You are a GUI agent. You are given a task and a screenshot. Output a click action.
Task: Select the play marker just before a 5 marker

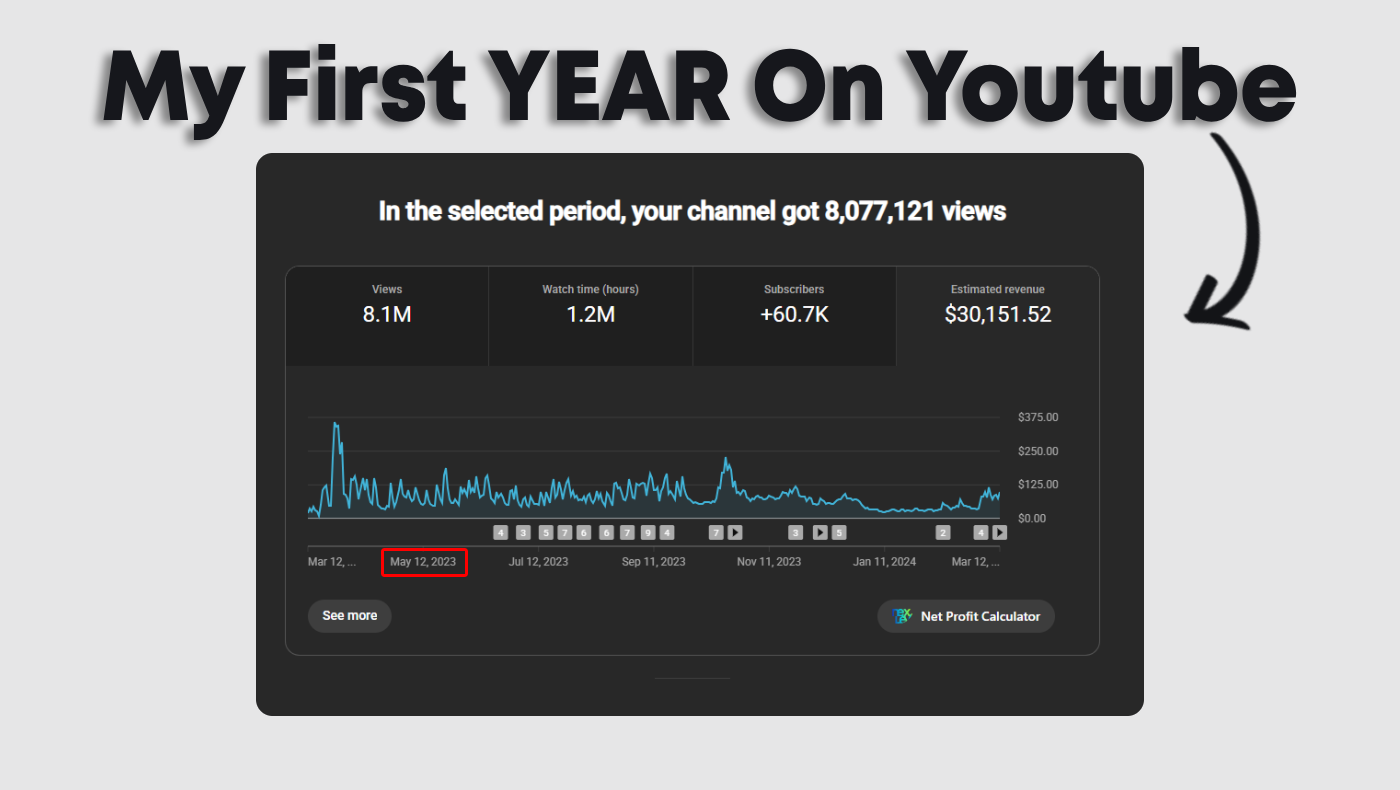pyautogui.click(x=819, y=533)
